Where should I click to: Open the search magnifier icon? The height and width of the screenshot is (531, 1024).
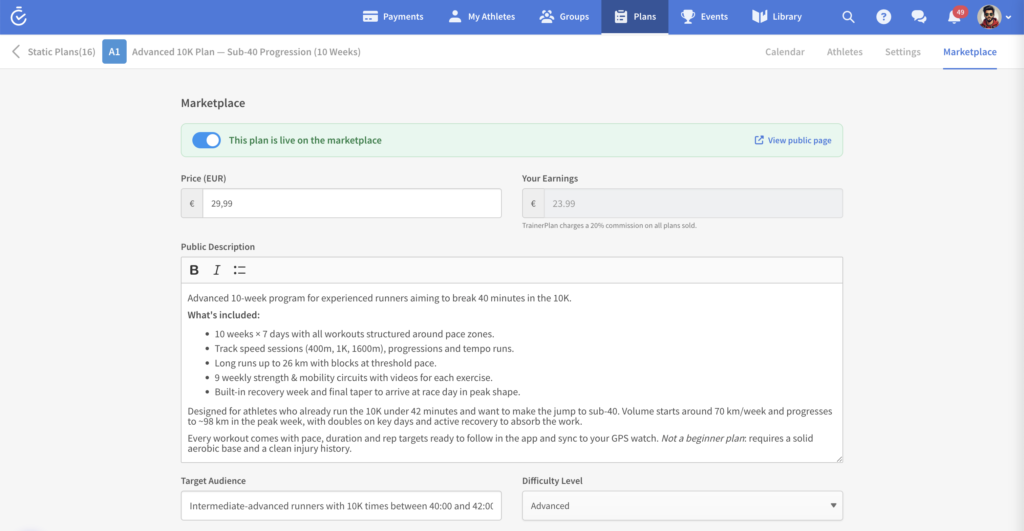click(848, 17)
